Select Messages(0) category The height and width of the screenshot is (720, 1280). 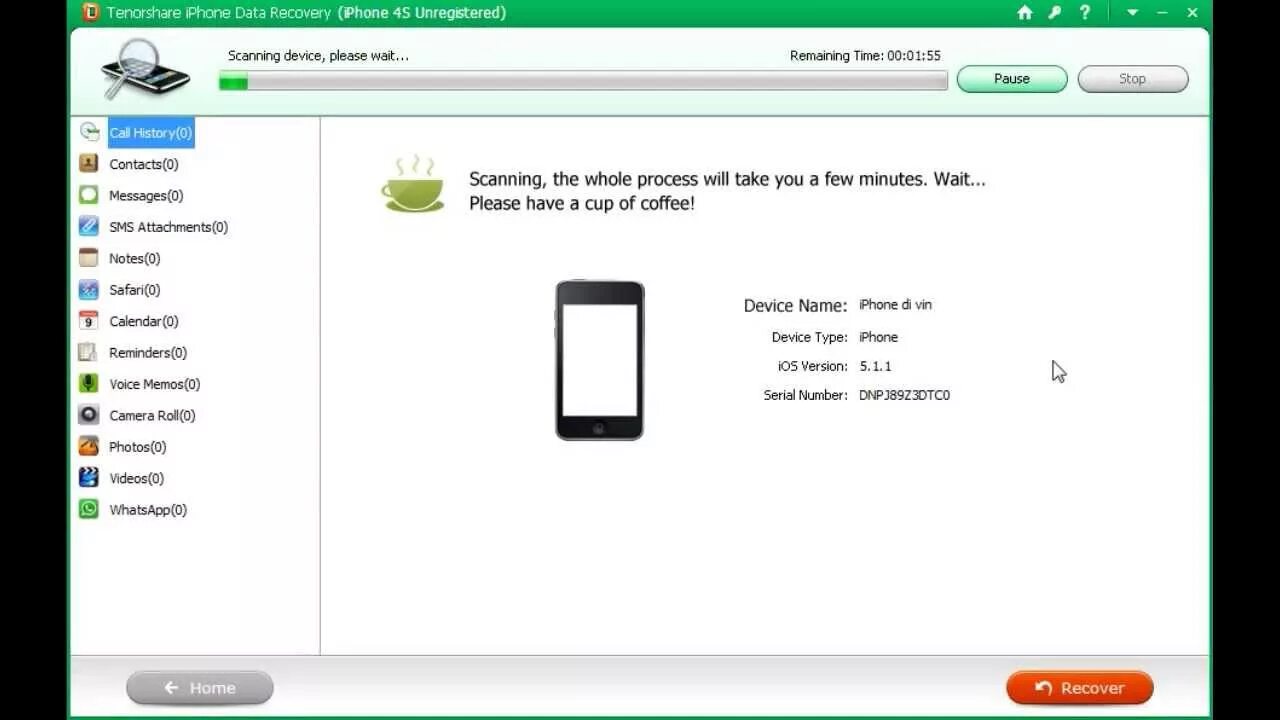click(146, 195)
